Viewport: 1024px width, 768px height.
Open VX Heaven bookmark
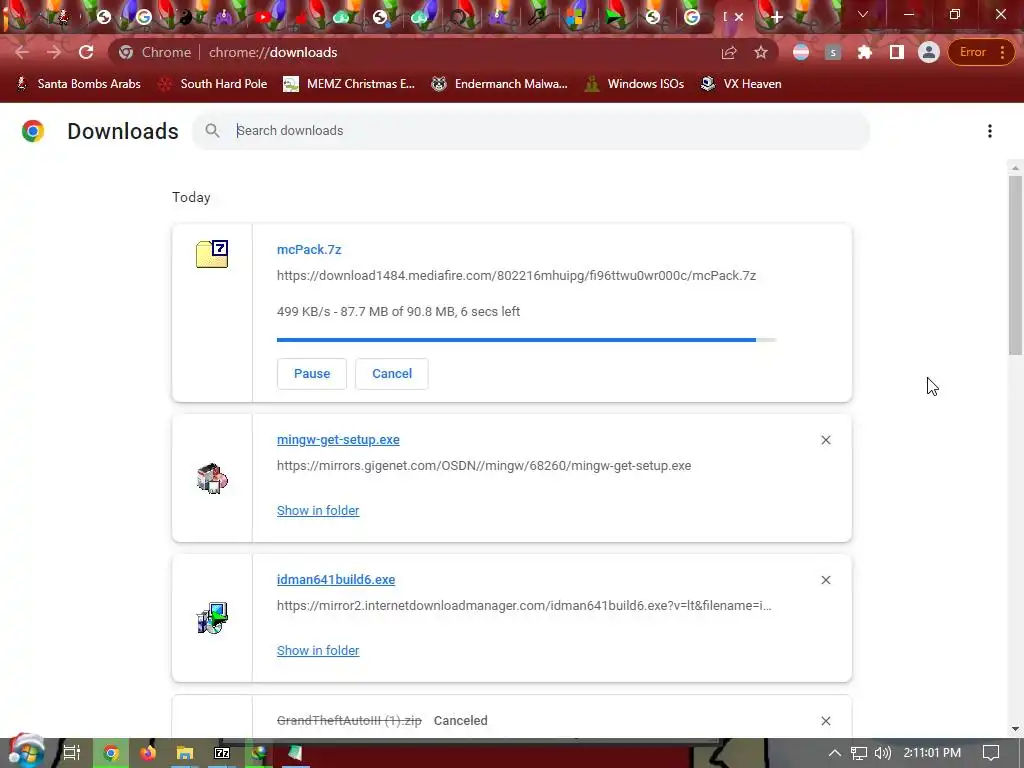pos(741,84)
